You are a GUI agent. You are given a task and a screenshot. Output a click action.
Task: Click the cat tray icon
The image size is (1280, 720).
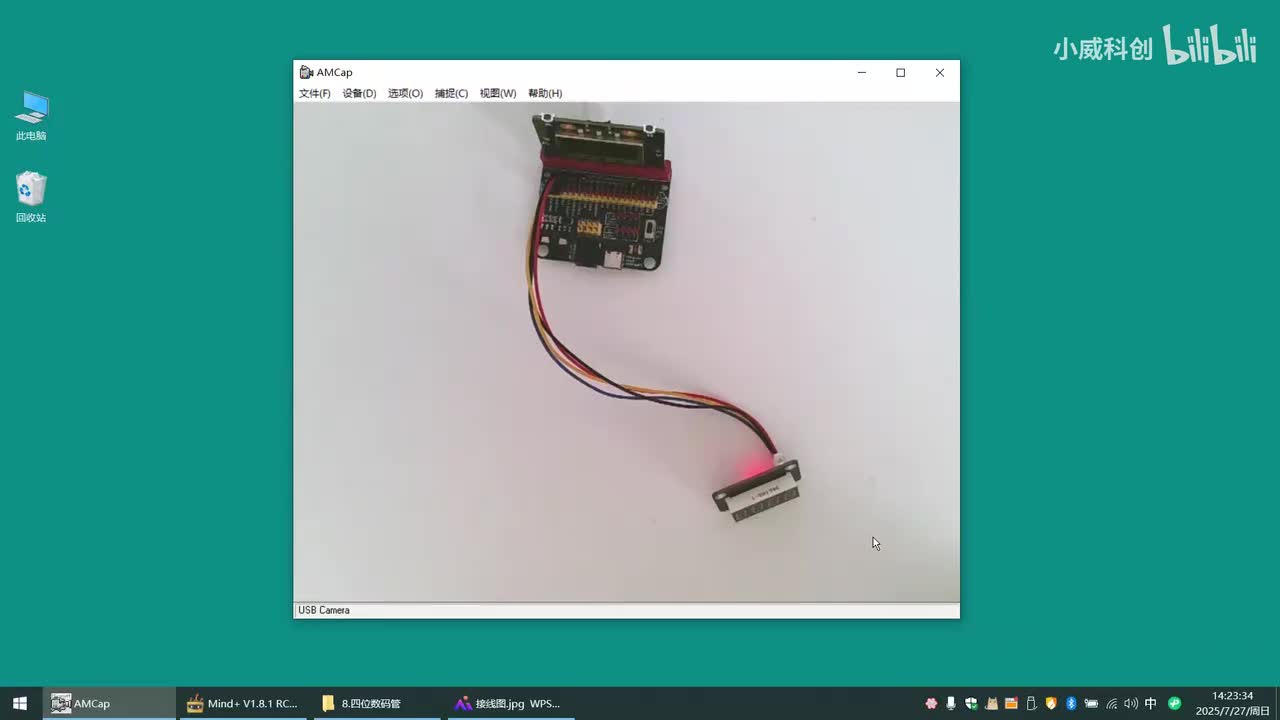click(991, 703)
